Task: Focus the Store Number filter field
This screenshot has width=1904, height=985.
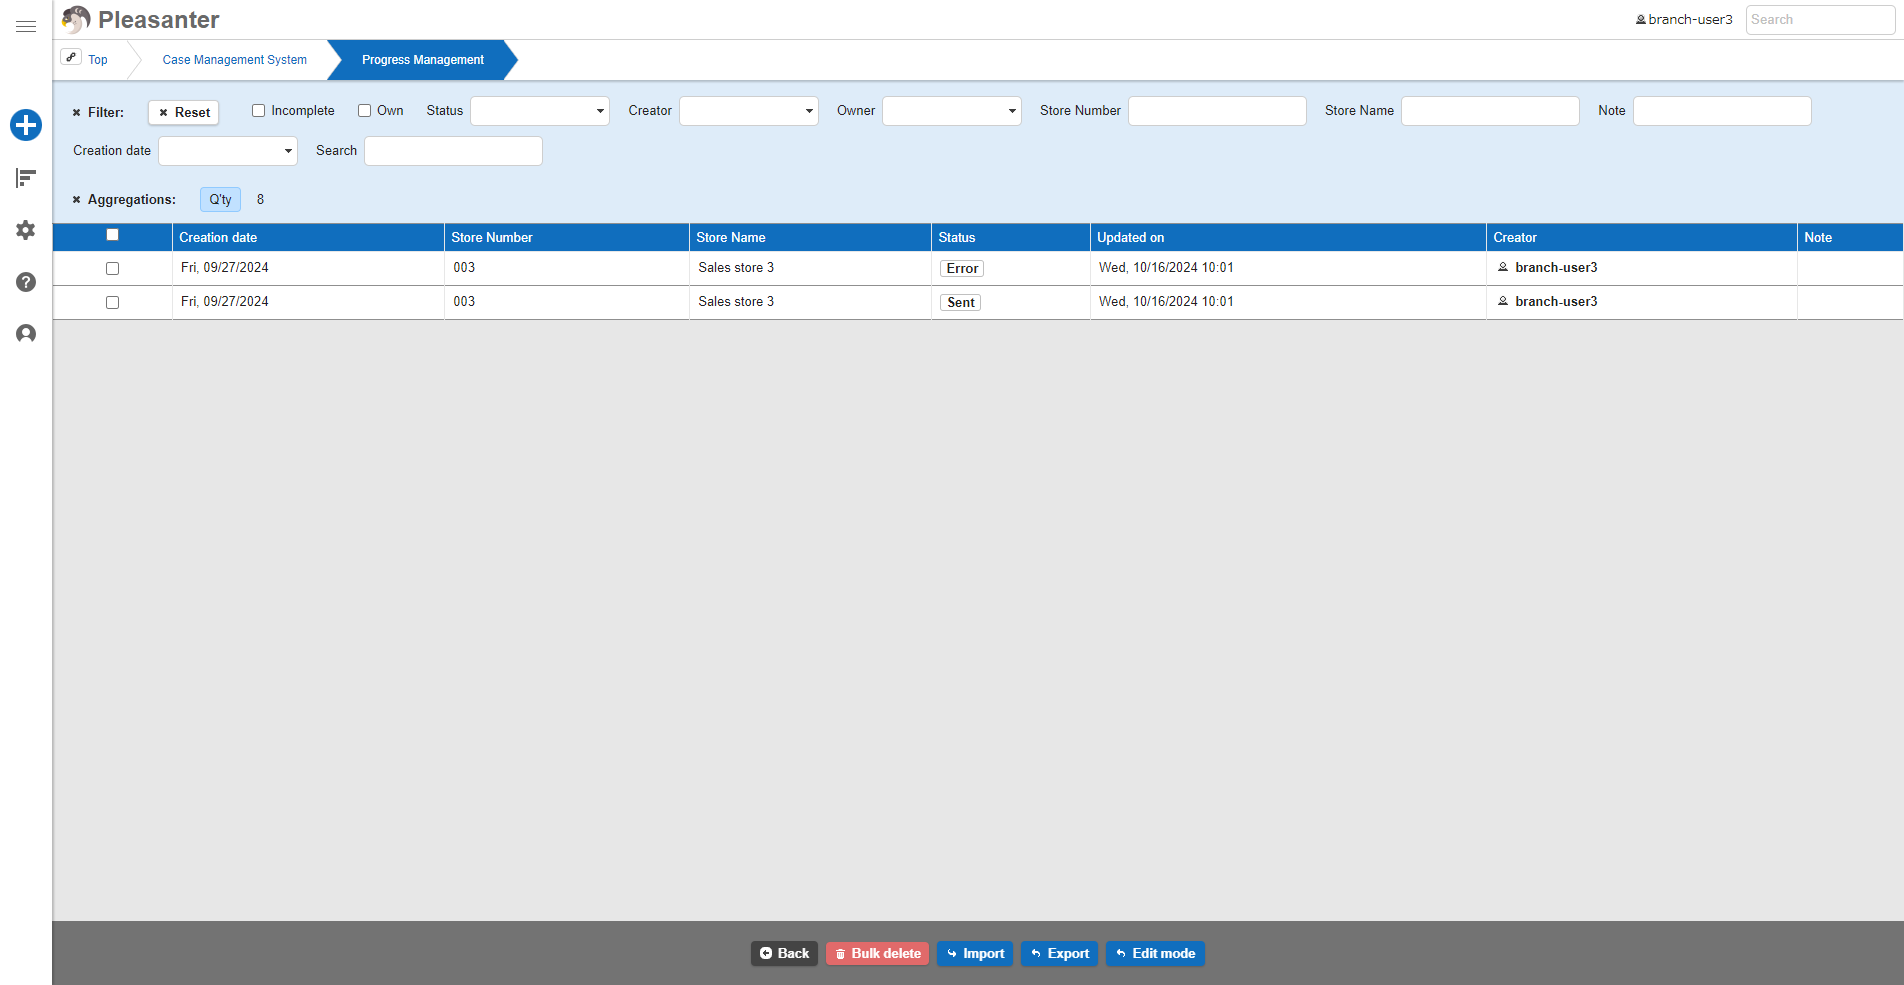Action: [1217, 111]
